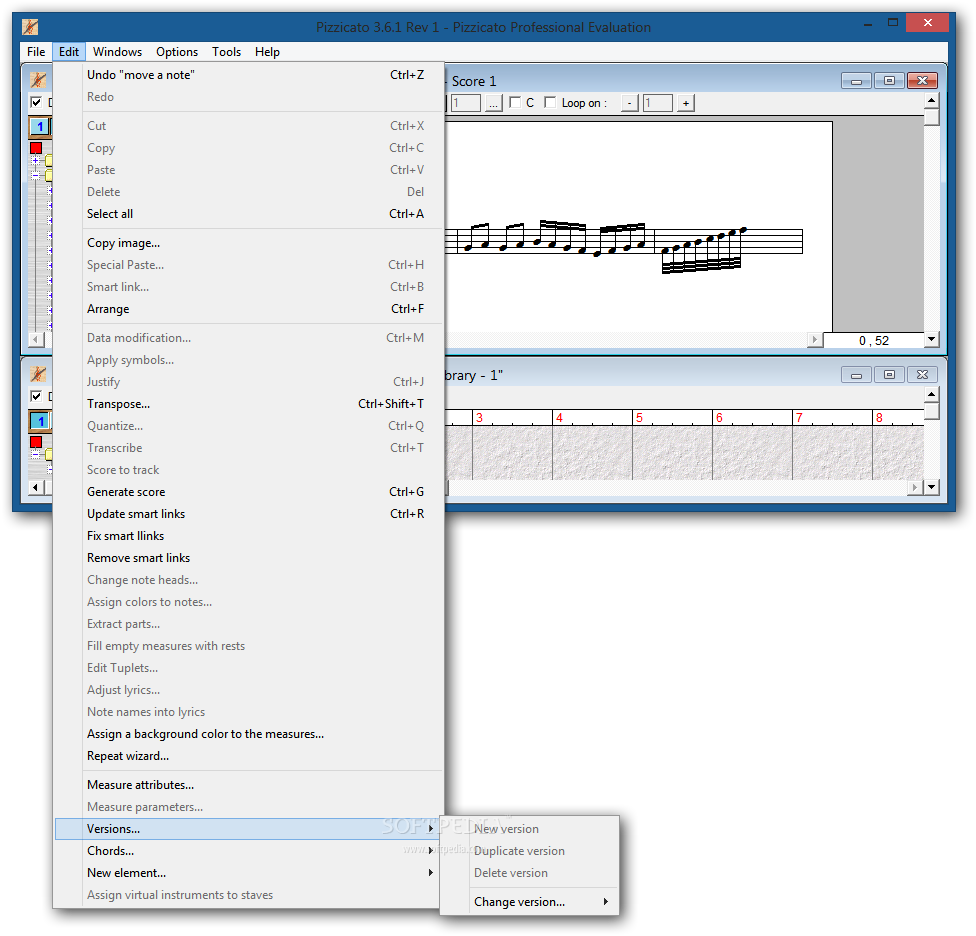Viewport: 976px width, 936px height.
Task: Choose Copy image...
Action: [x=249, y=243]
